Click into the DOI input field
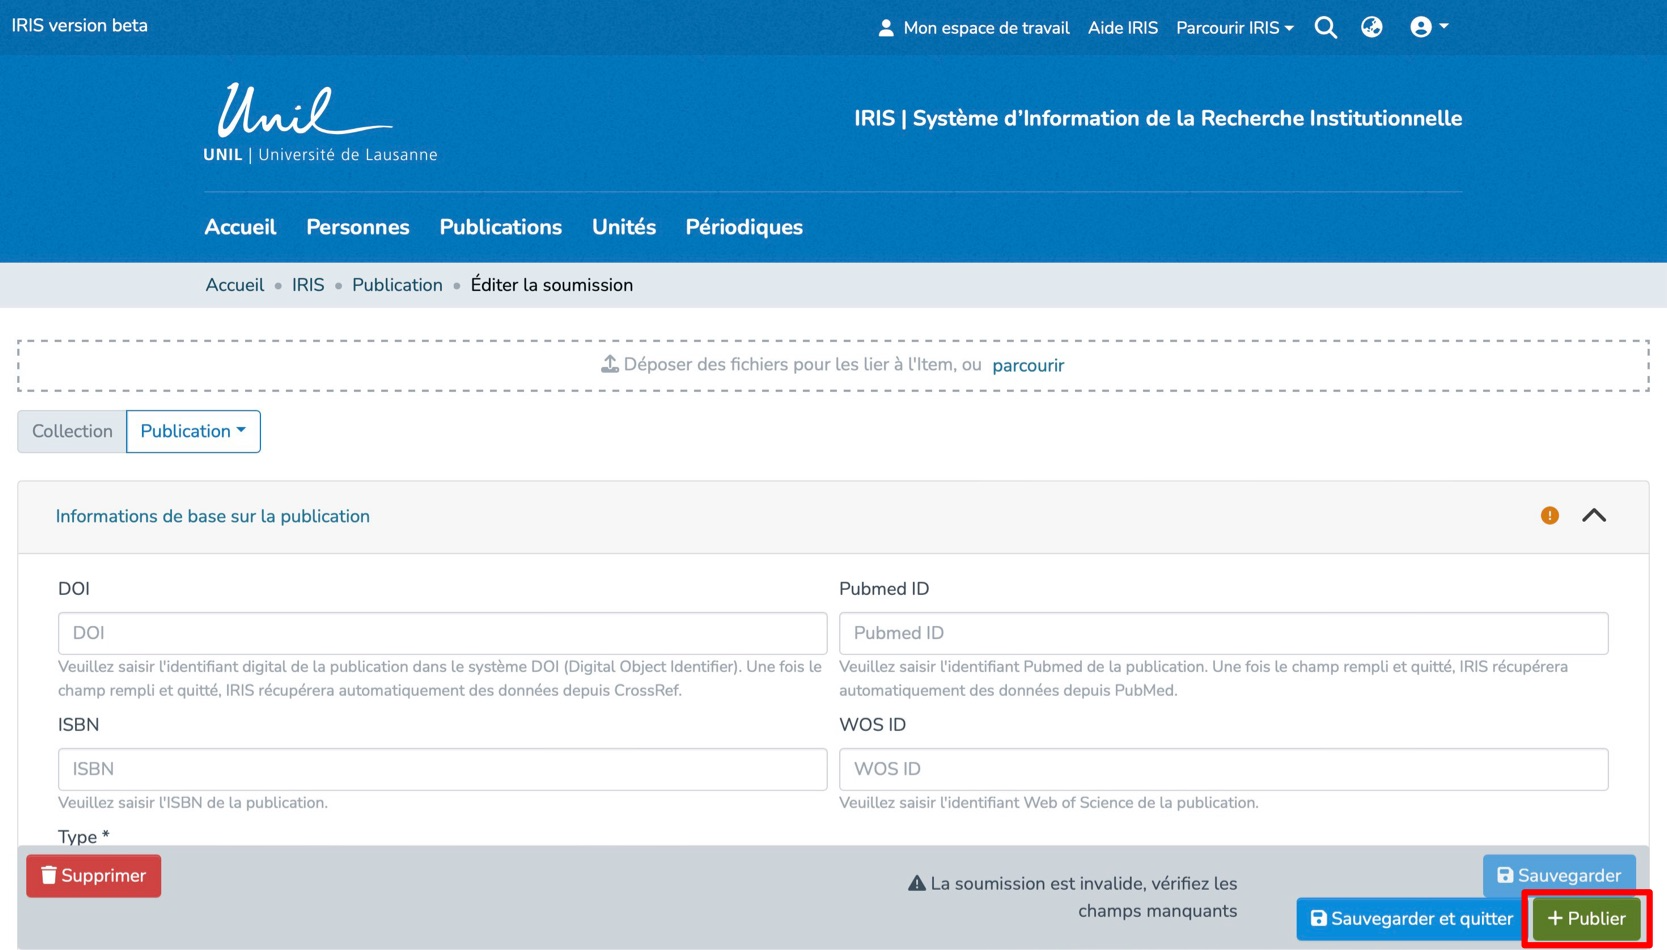 pos(442,634)
